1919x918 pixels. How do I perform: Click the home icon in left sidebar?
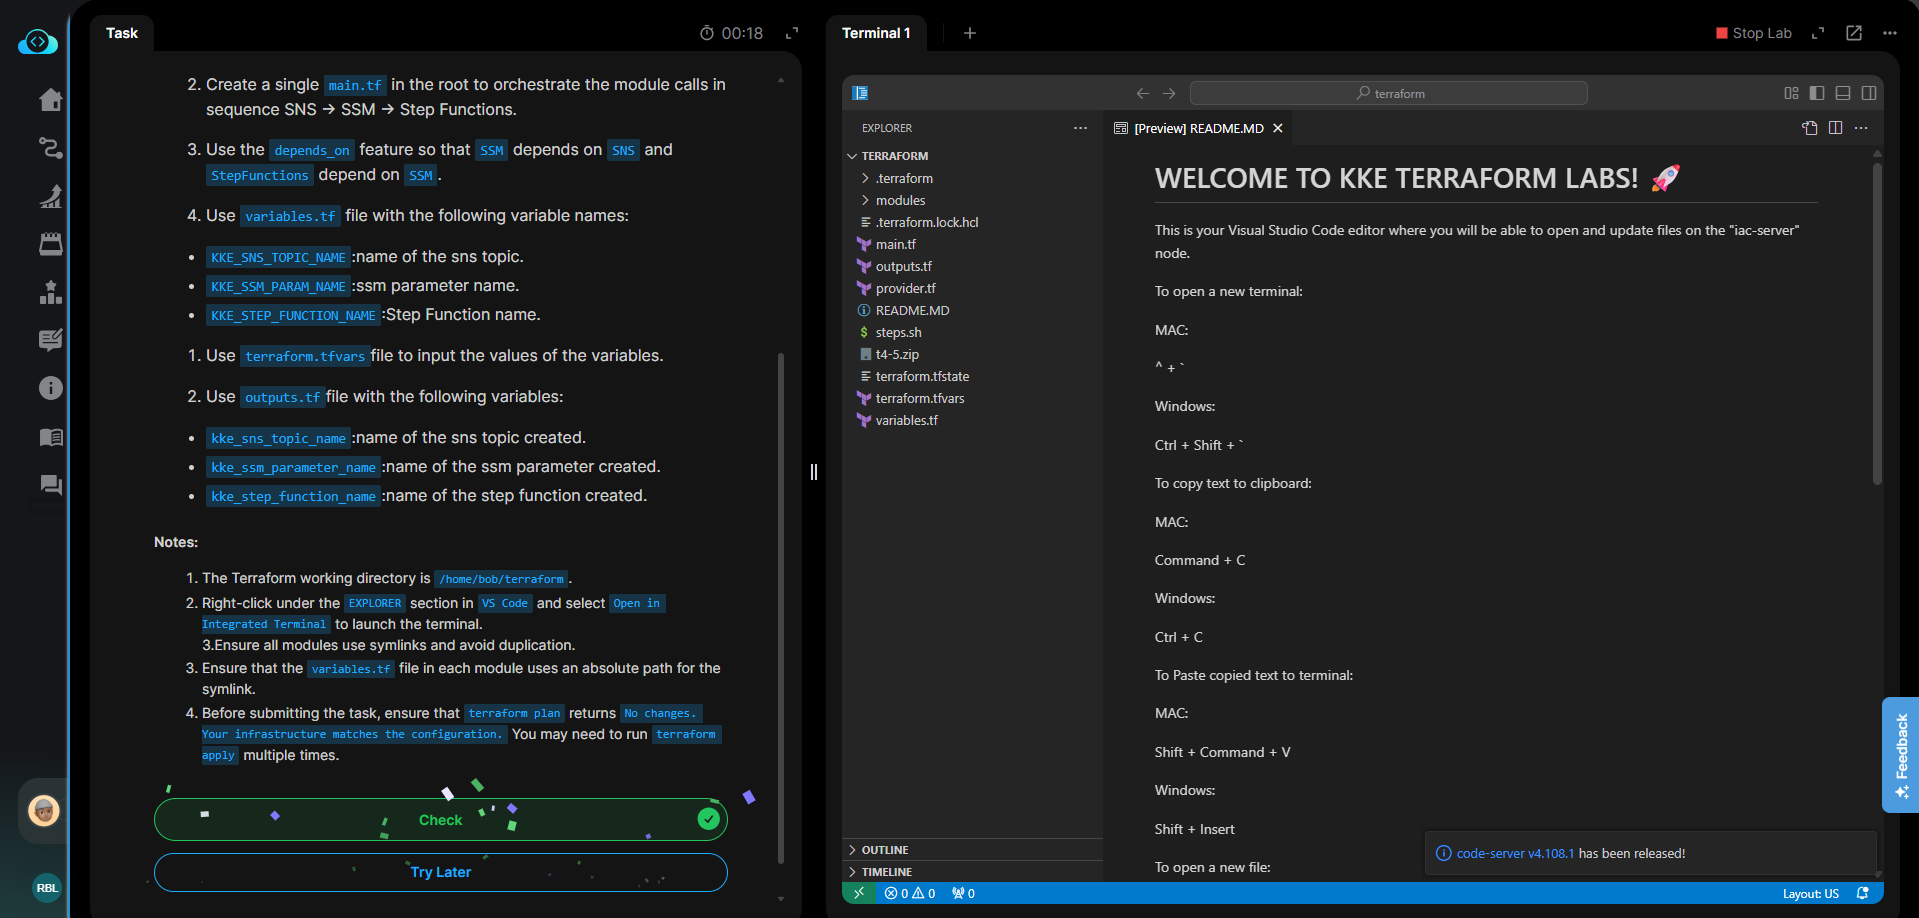(50, 100)
